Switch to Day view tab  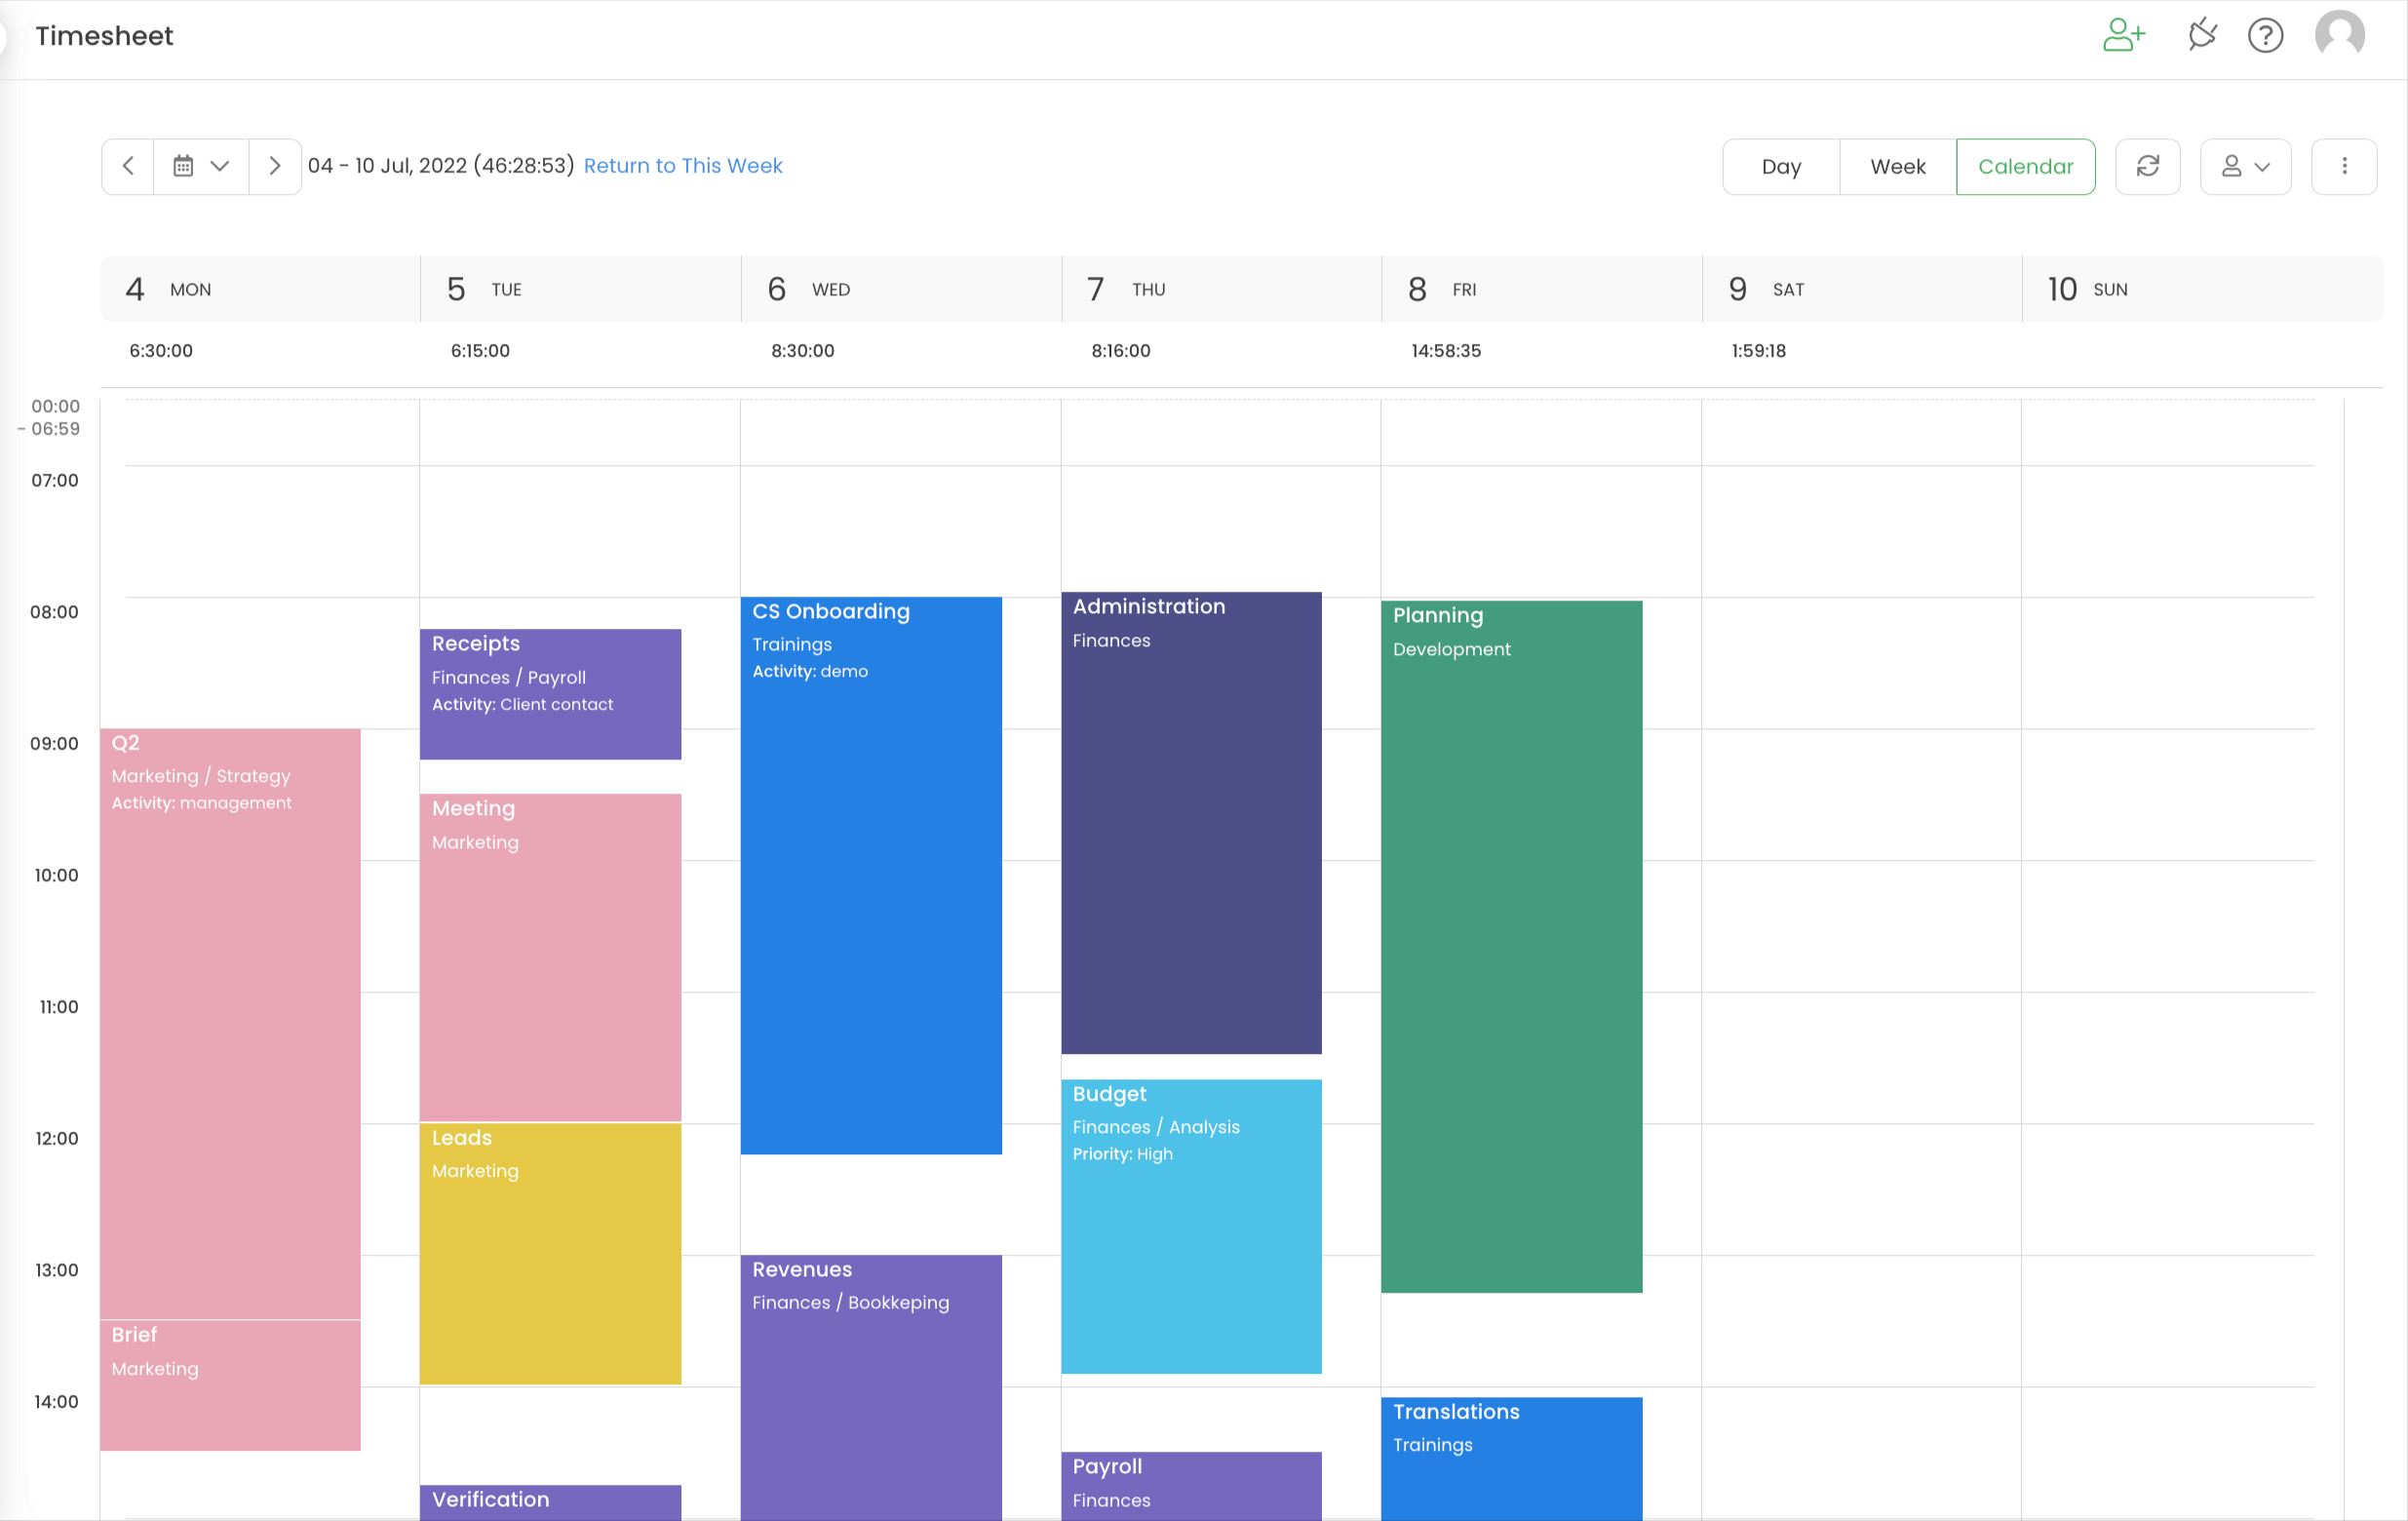point(1780,167)
